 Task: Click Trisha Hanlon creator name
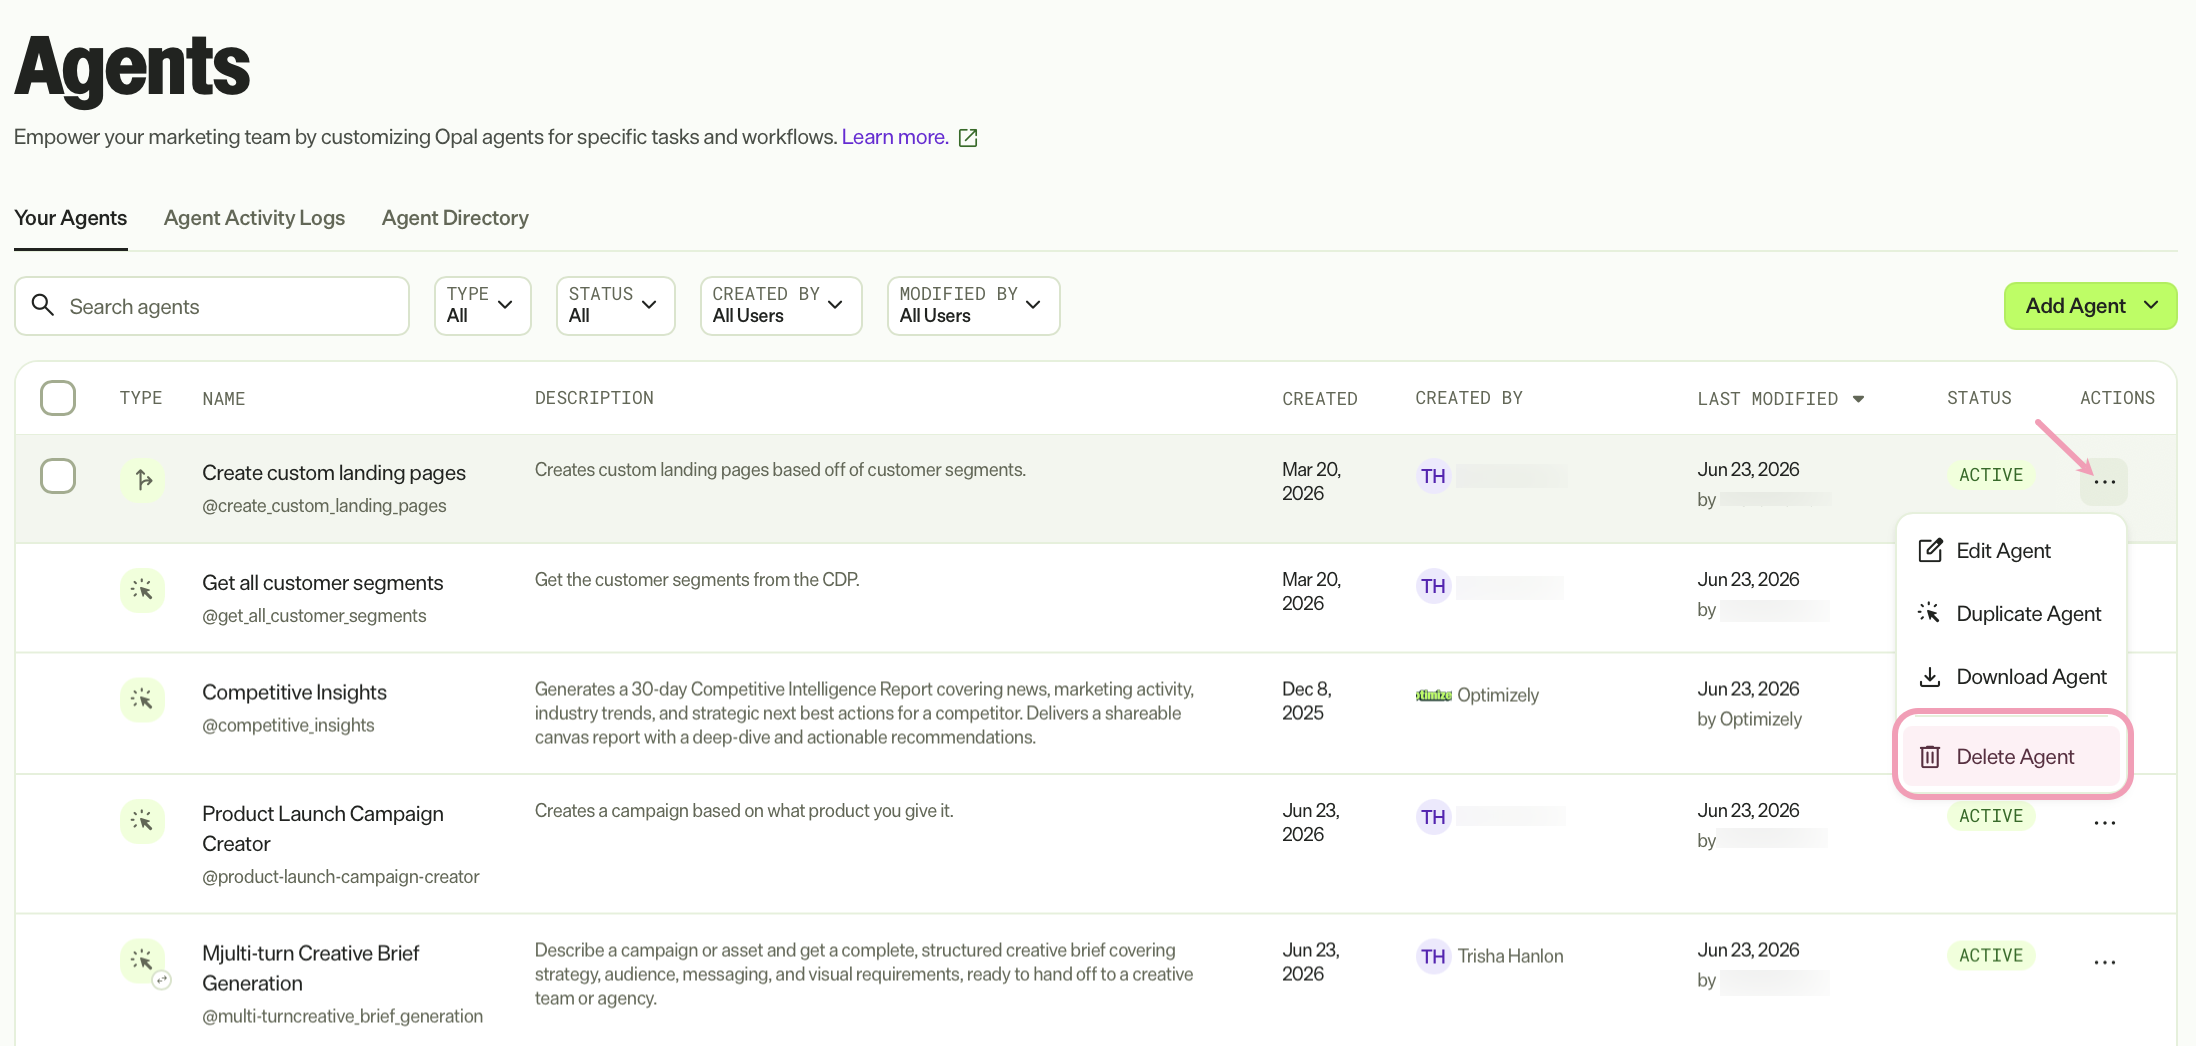(1510, 956)
